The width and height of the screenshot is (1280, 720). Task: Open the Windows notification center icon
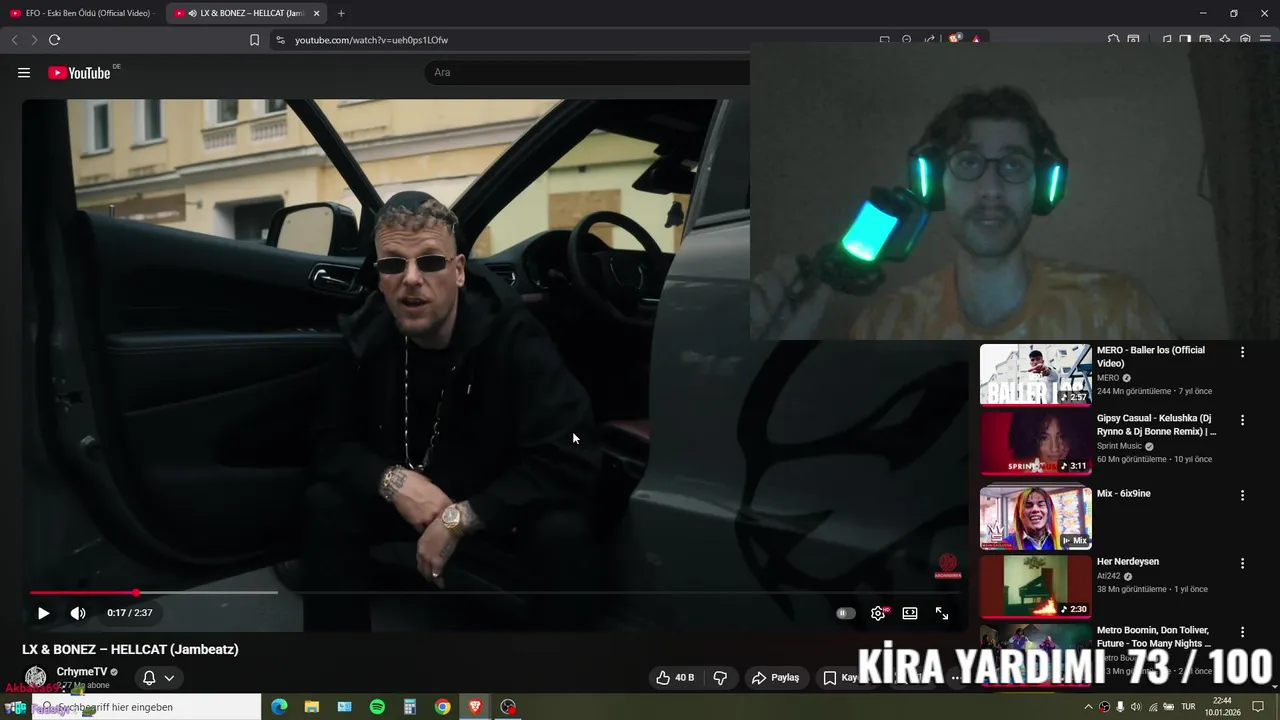point(1258,707)
